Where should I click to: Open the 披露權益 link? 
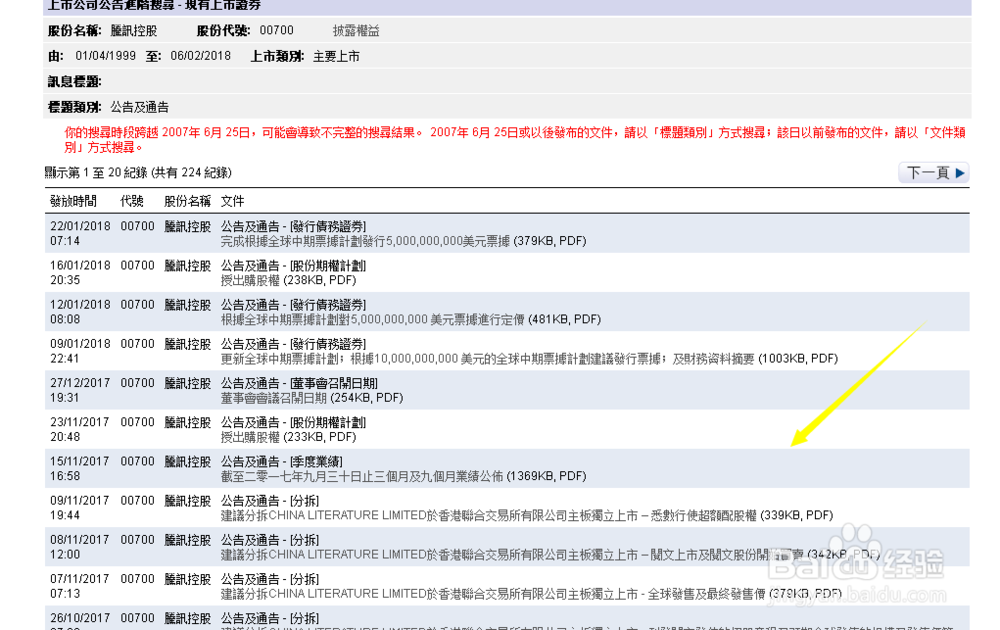(x=356, y=31)
